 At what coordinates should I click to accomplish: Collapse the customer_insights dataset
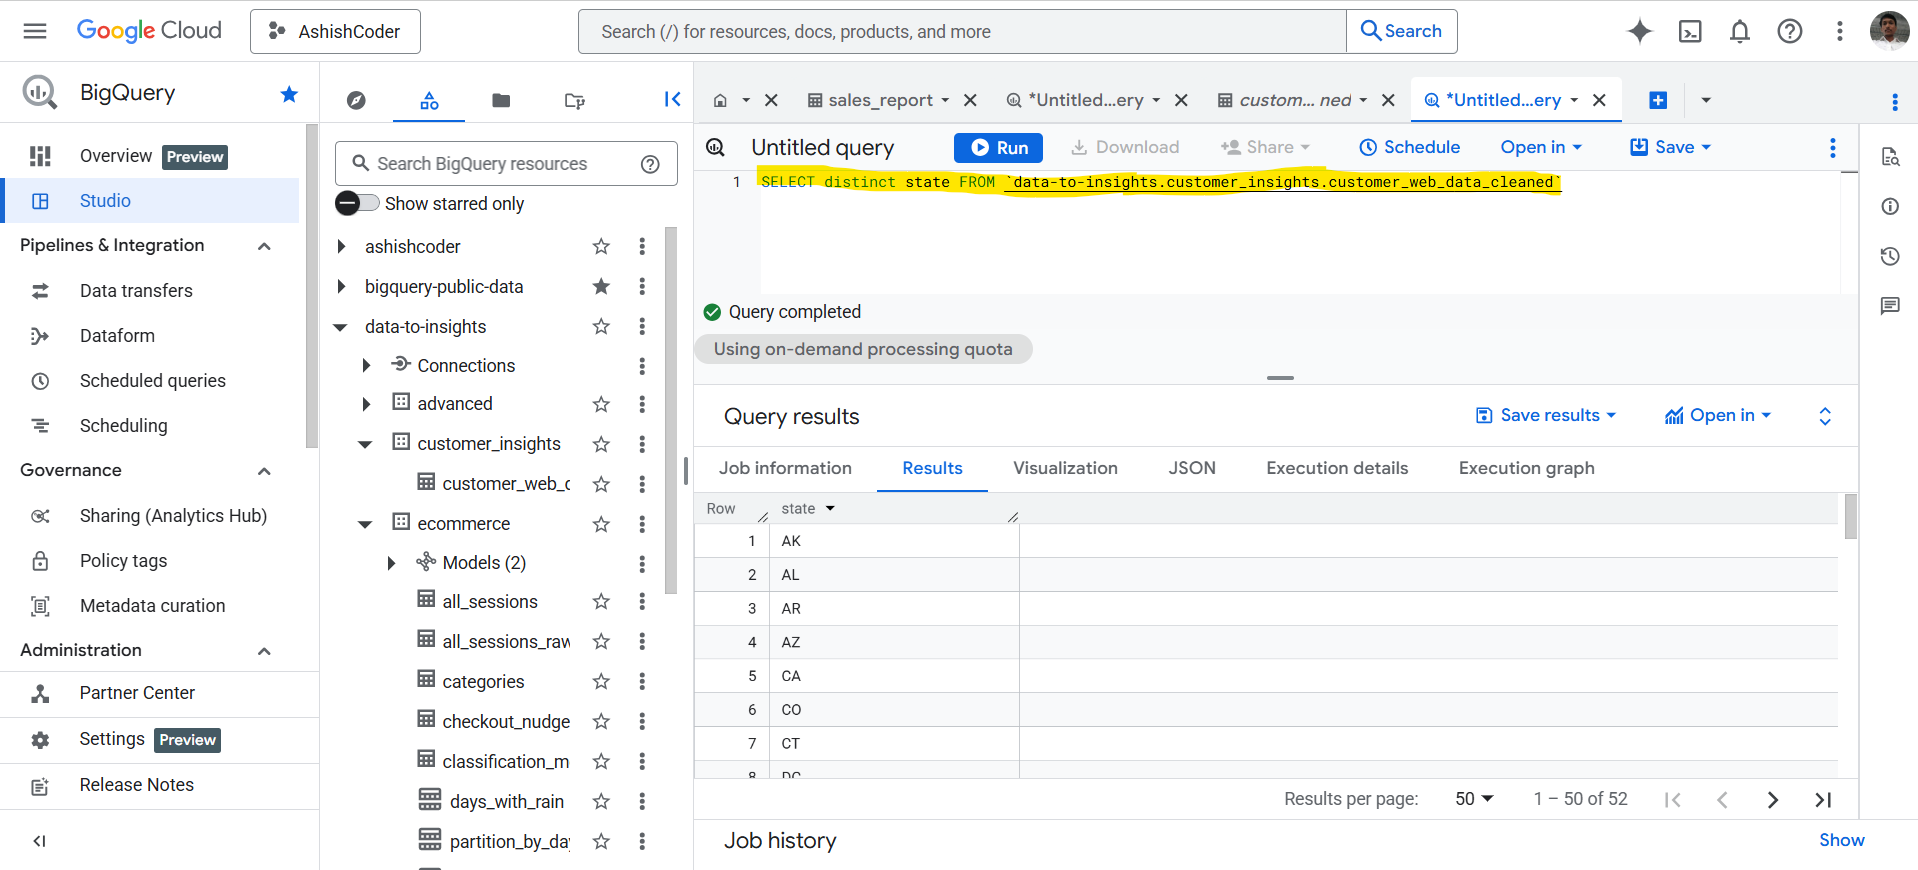[365, 444]
